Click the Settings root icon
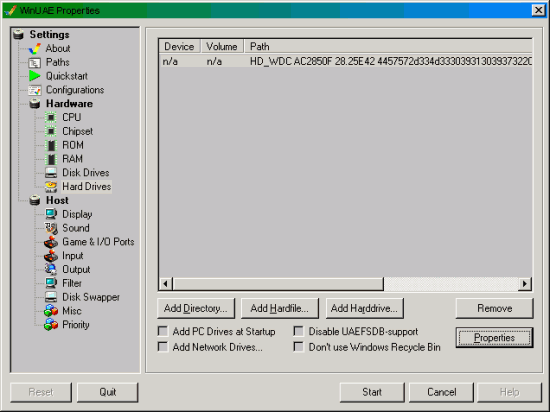Viewport: 550px width, 412px height. click(18, 34)
